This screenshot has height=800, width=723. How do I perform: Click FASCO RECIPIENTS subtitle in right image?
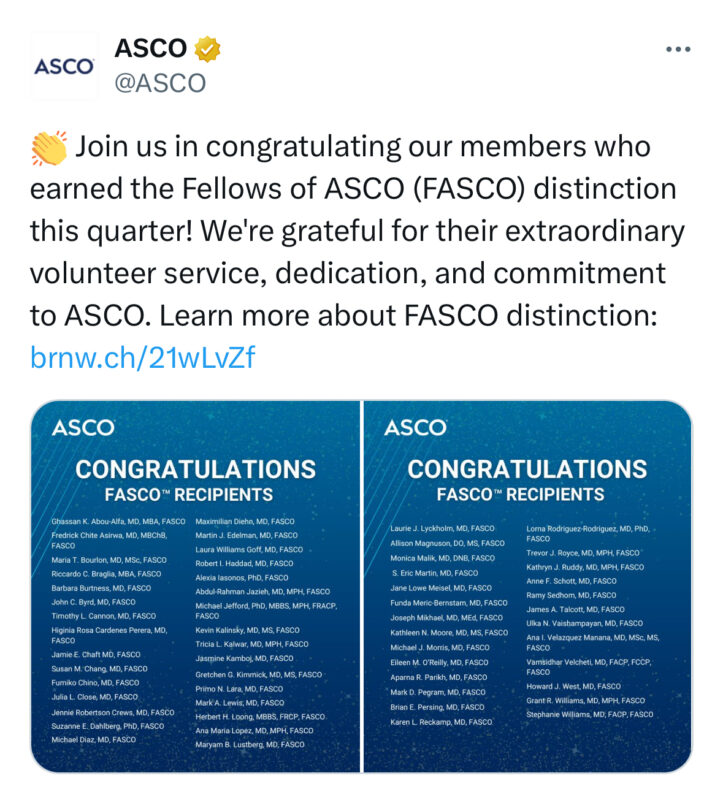tap(520, 494)
